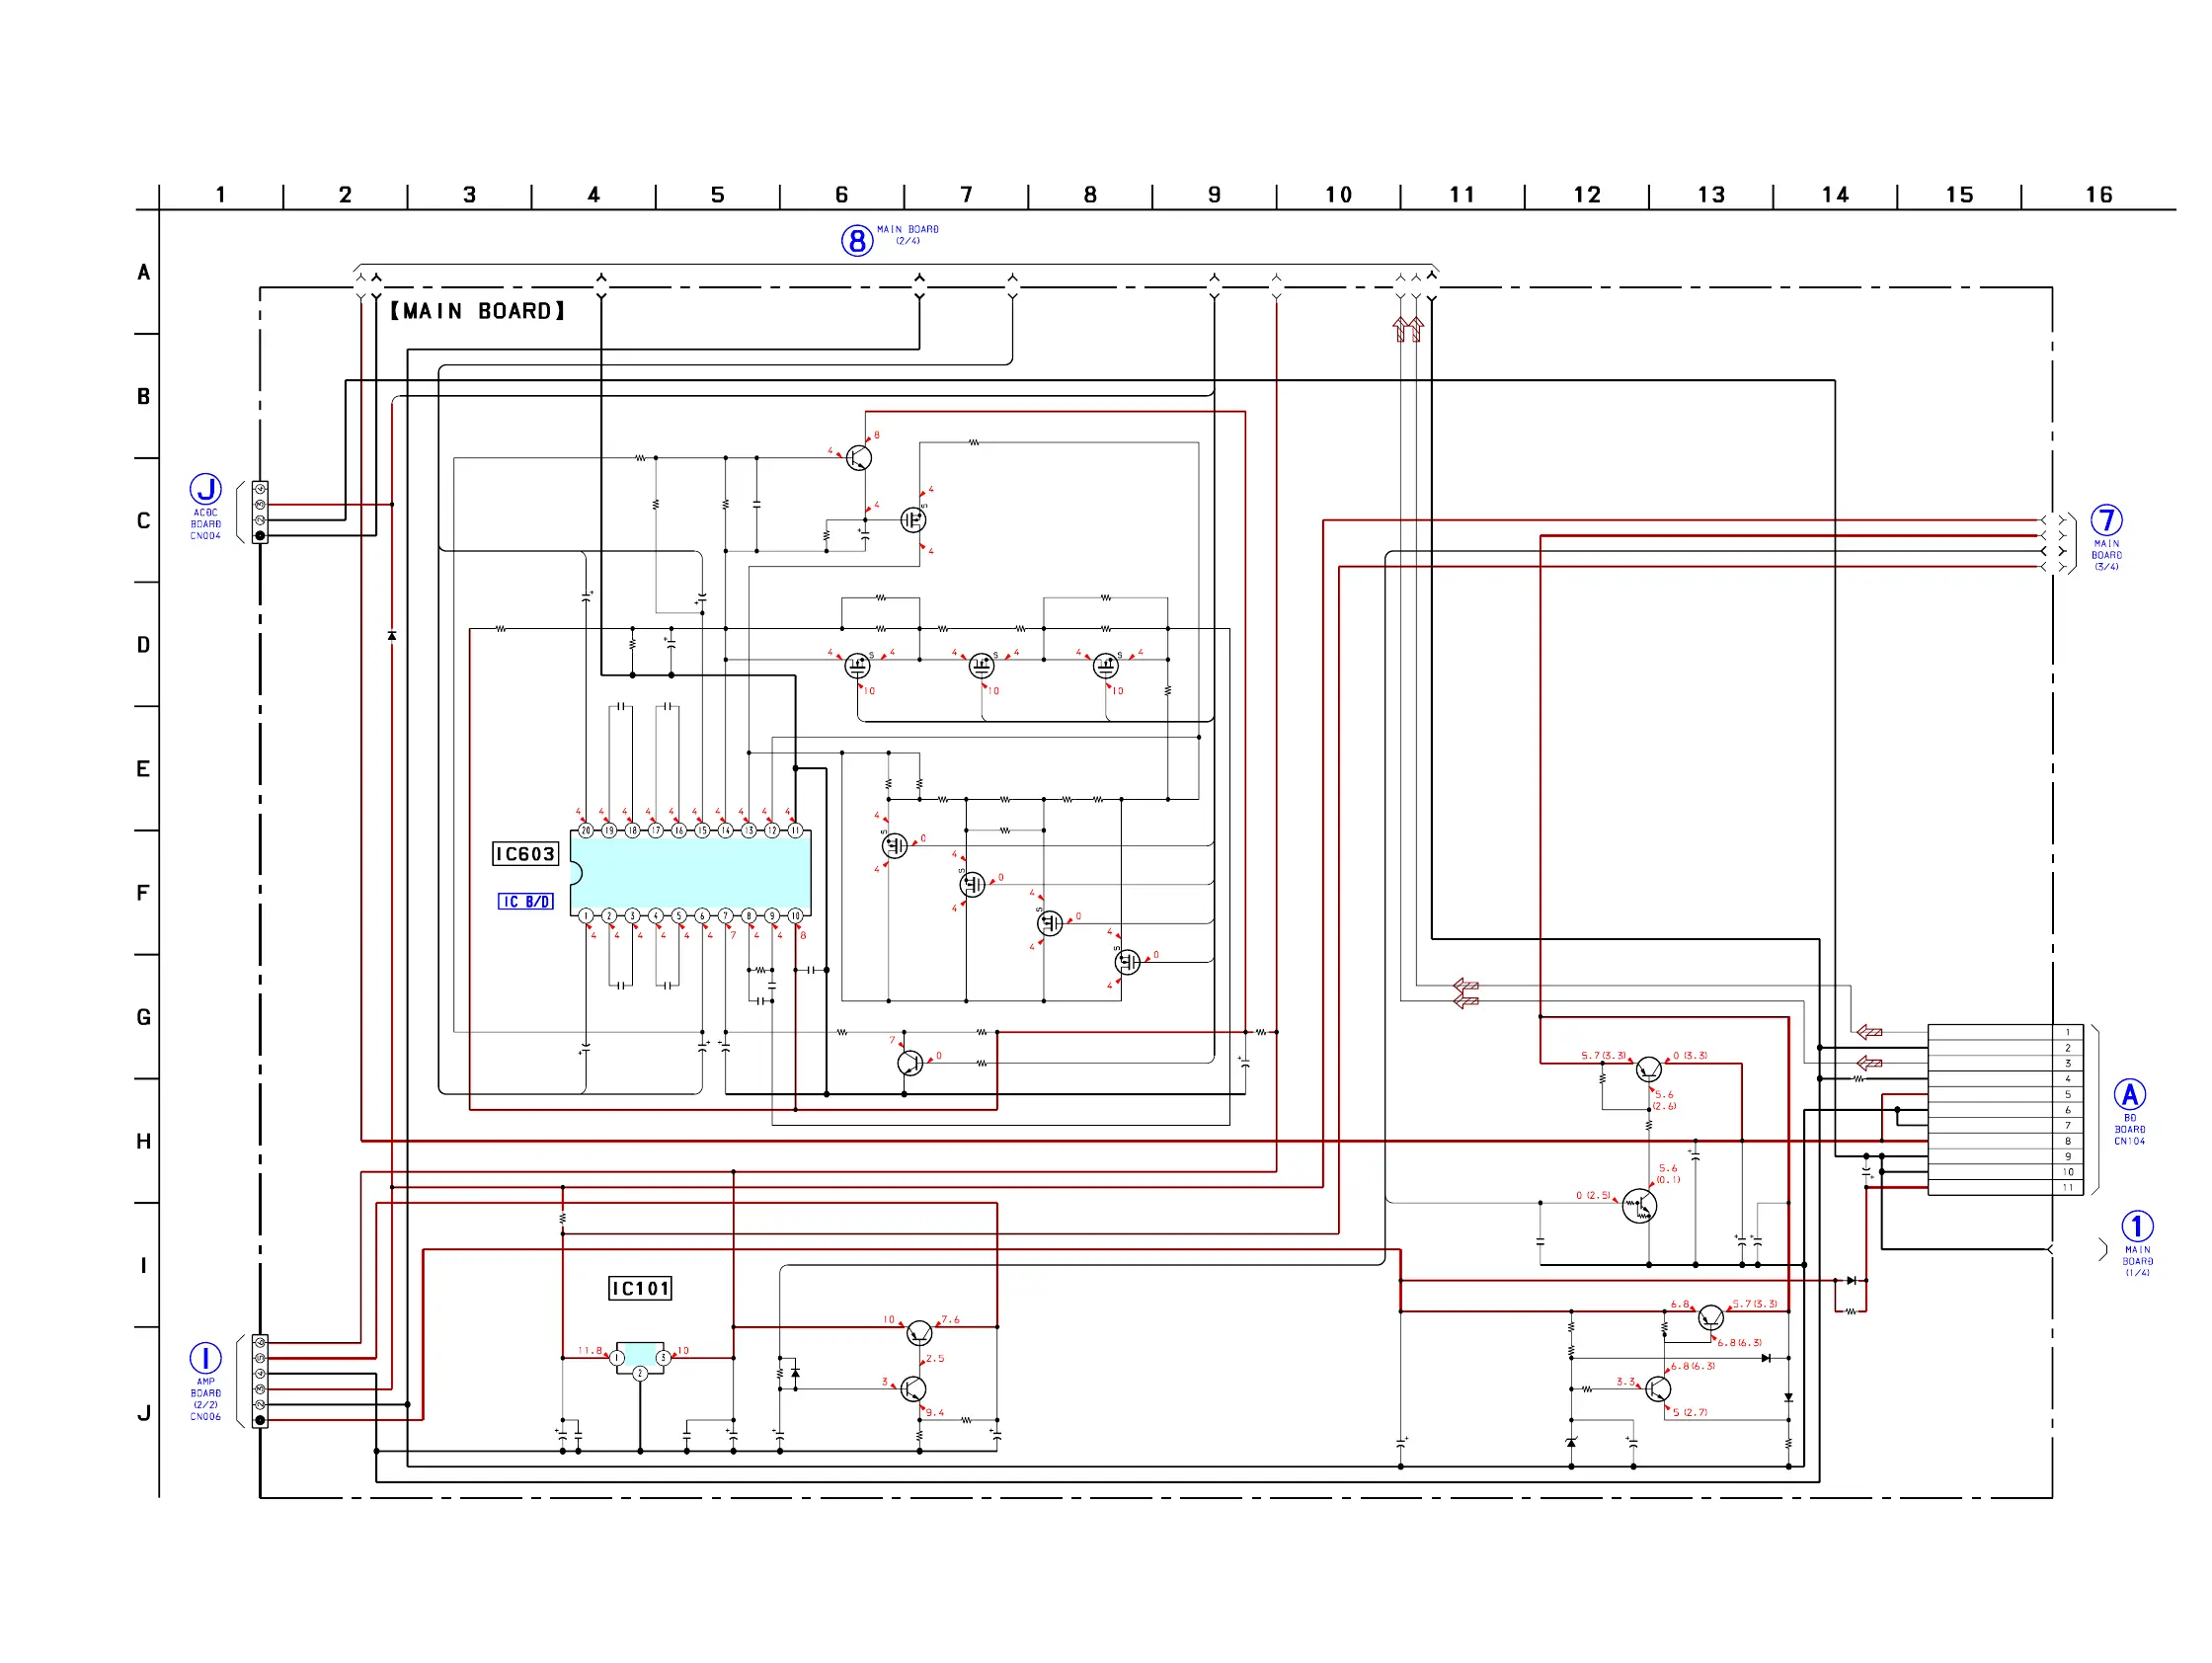Click row letter J on the left ruler

(144, 1413)
